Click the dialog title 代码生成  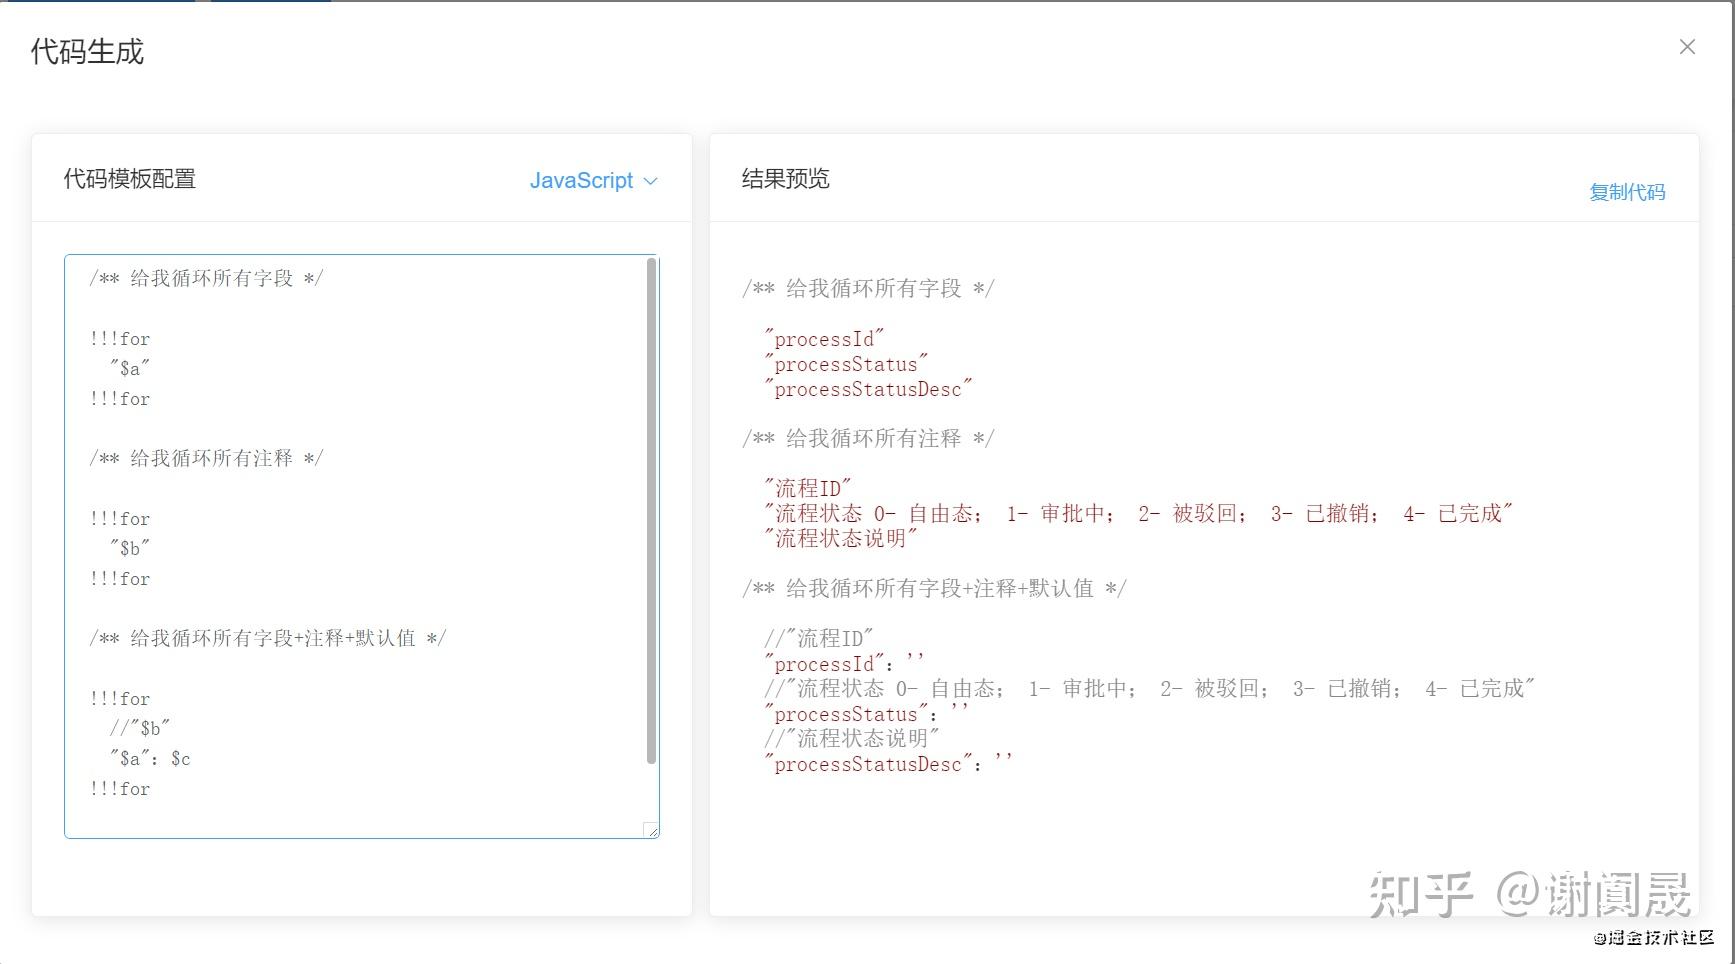(x=87, y=50)
